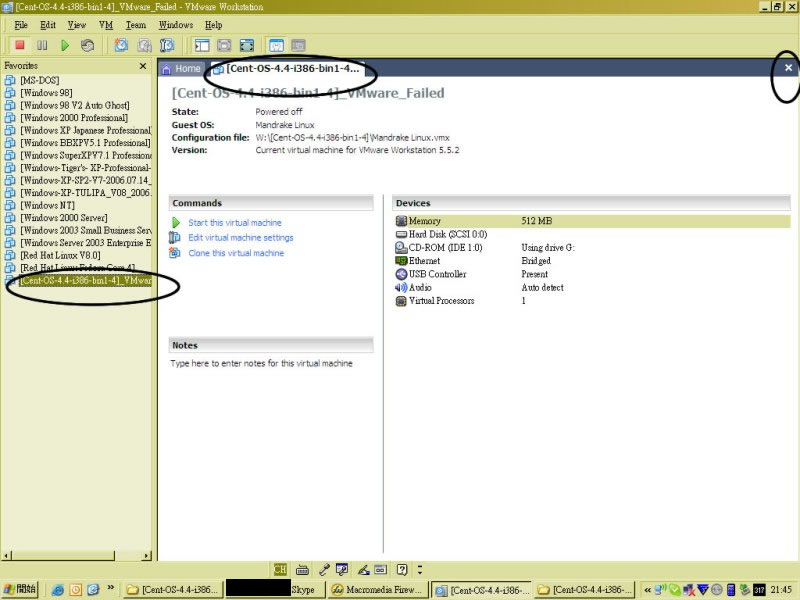Click the Edit virtual machine settings icon

(175, 237)
